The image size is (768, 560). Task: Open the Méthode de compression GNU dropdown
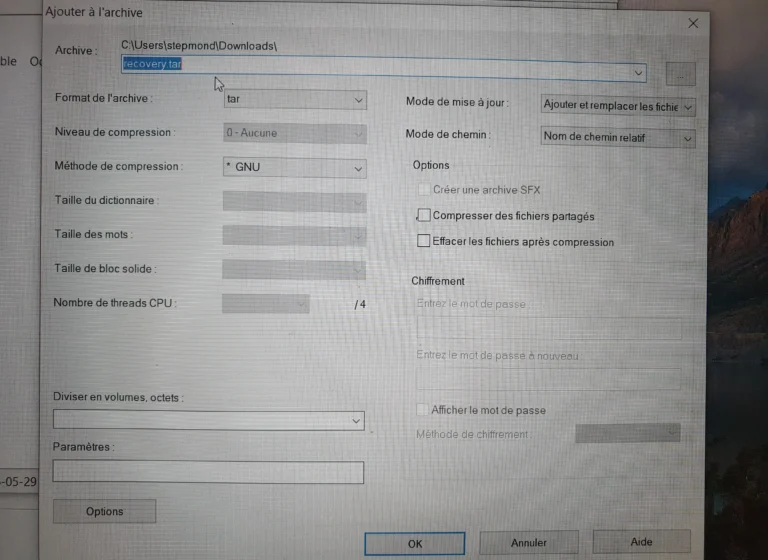click(294, 168)
